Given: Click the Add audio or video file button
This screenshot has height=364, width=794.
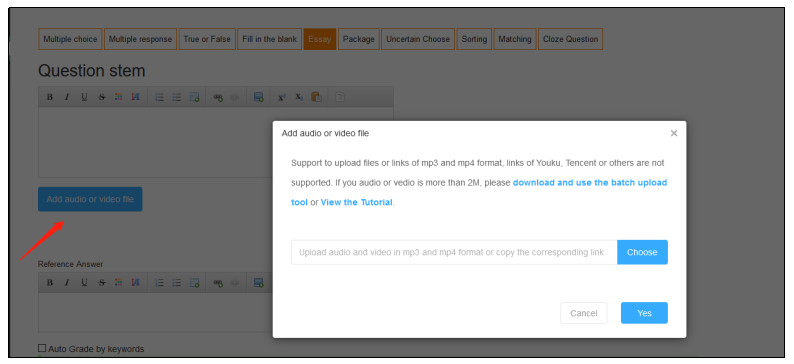Looking at the screenshot, I should click(90, 199).
